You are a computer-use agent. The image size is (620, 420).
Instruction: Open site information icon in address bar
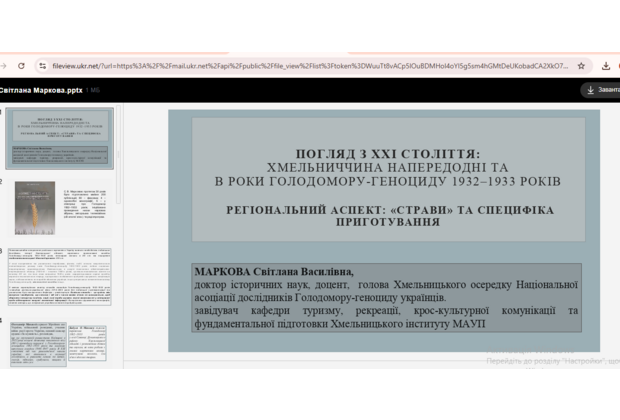pos(42,65)
